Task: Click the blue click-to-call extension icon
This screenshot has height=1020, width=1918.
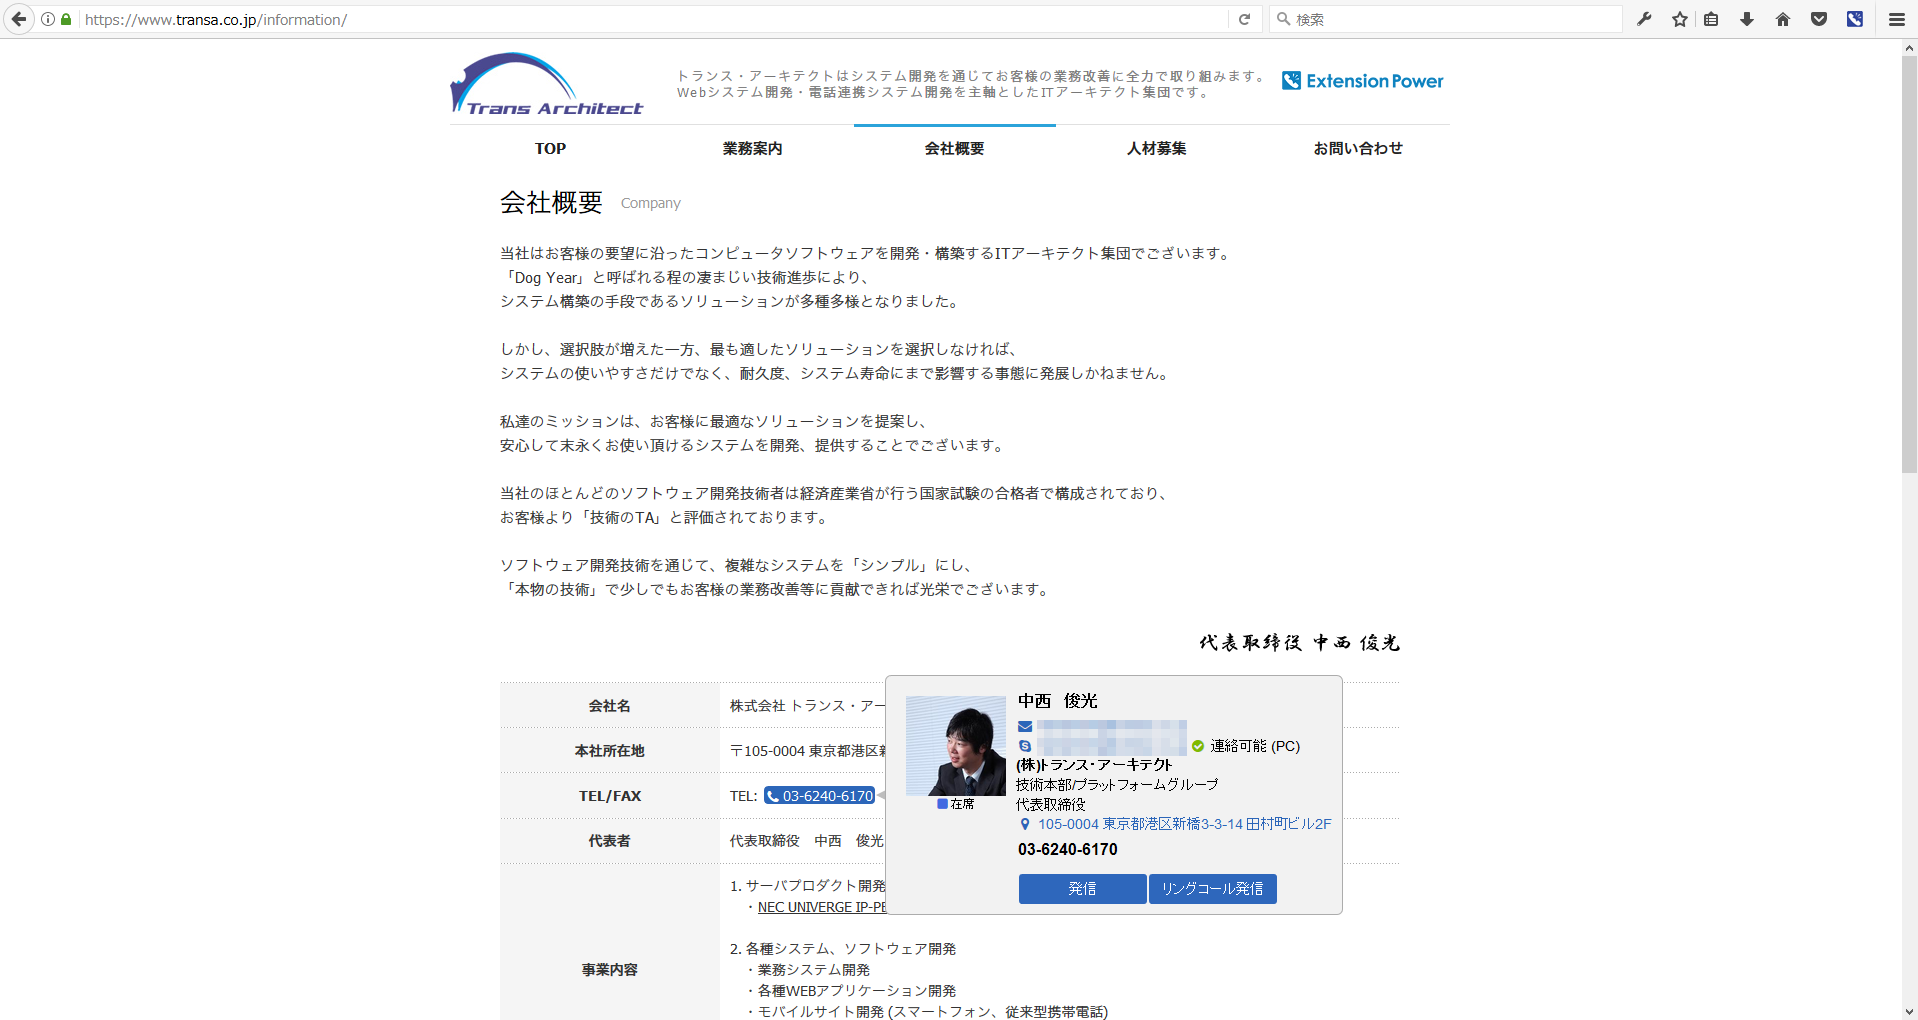Action: (x=1855, y=19)
